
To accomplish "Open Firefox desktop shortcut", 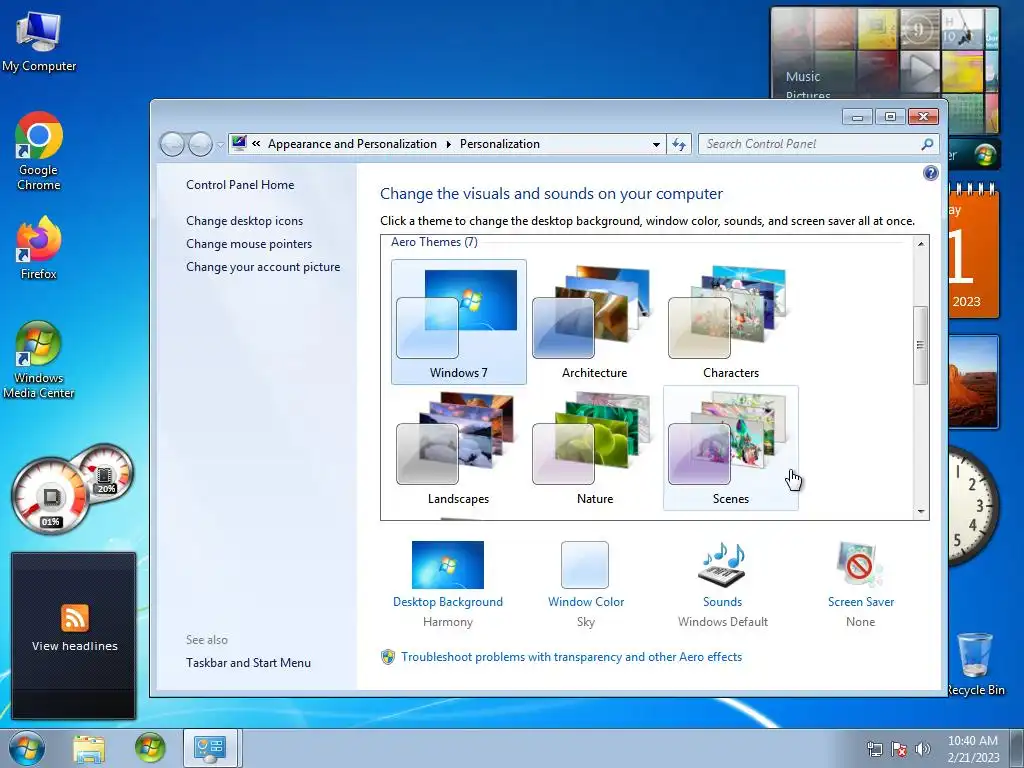I will pyautogui.click(x=39, y=248).
